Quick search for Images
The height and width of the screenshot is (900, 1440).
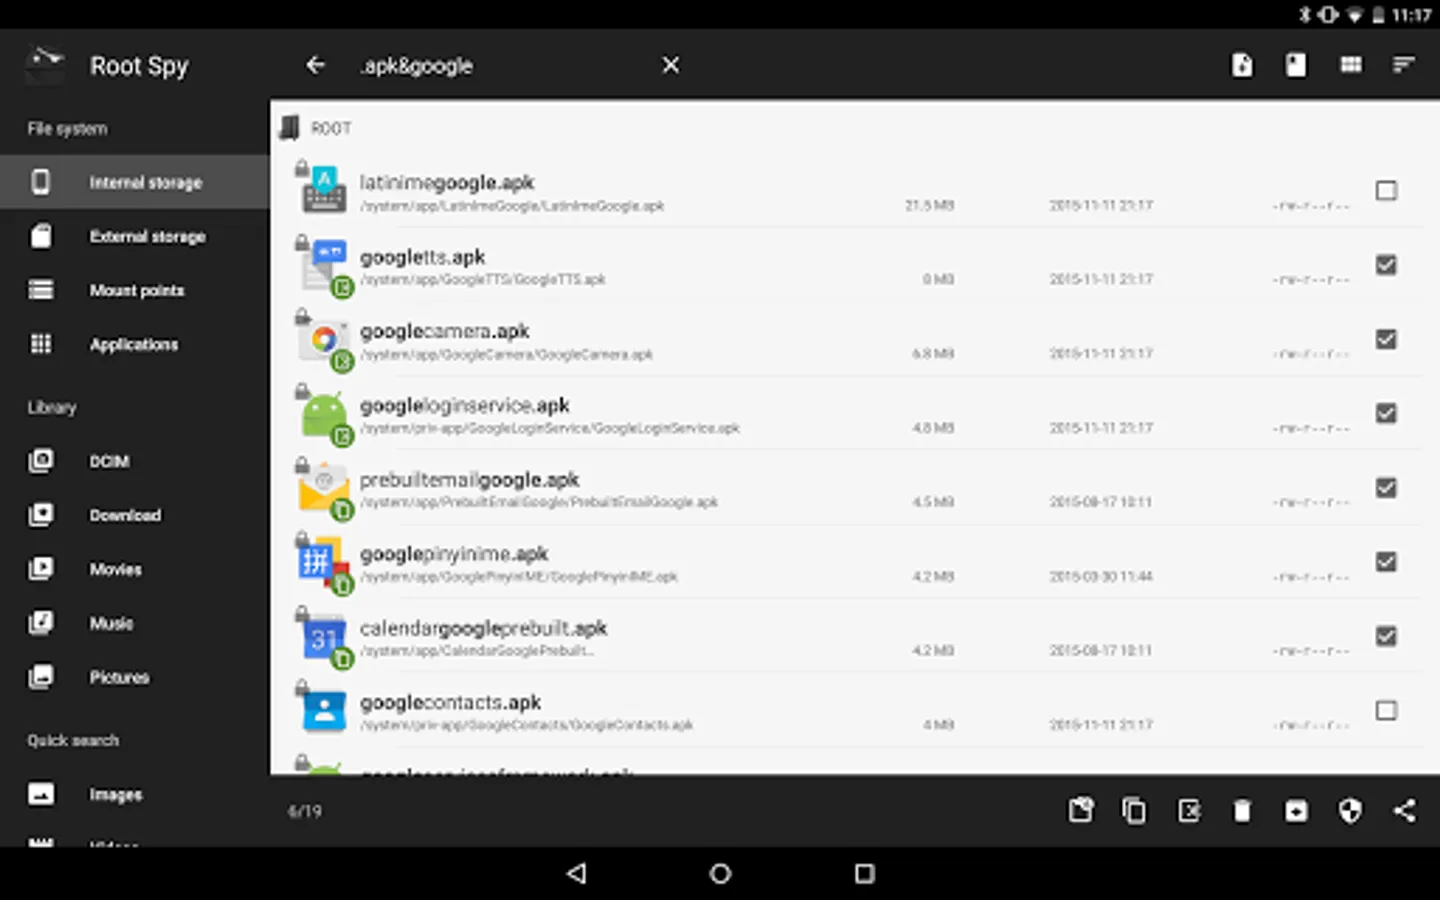point(135,794)
